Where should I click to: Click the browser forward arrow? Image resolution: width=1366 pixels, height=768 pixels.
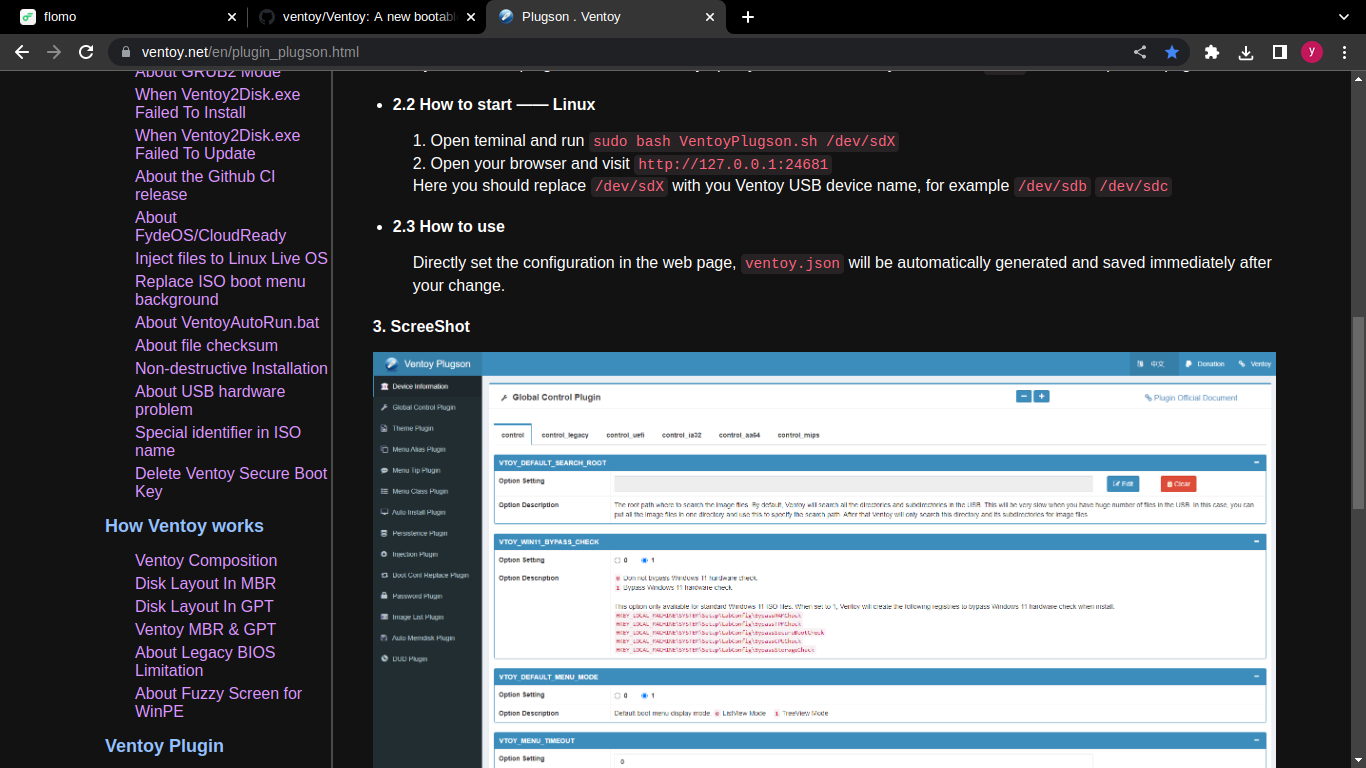(x=54, y=52)
